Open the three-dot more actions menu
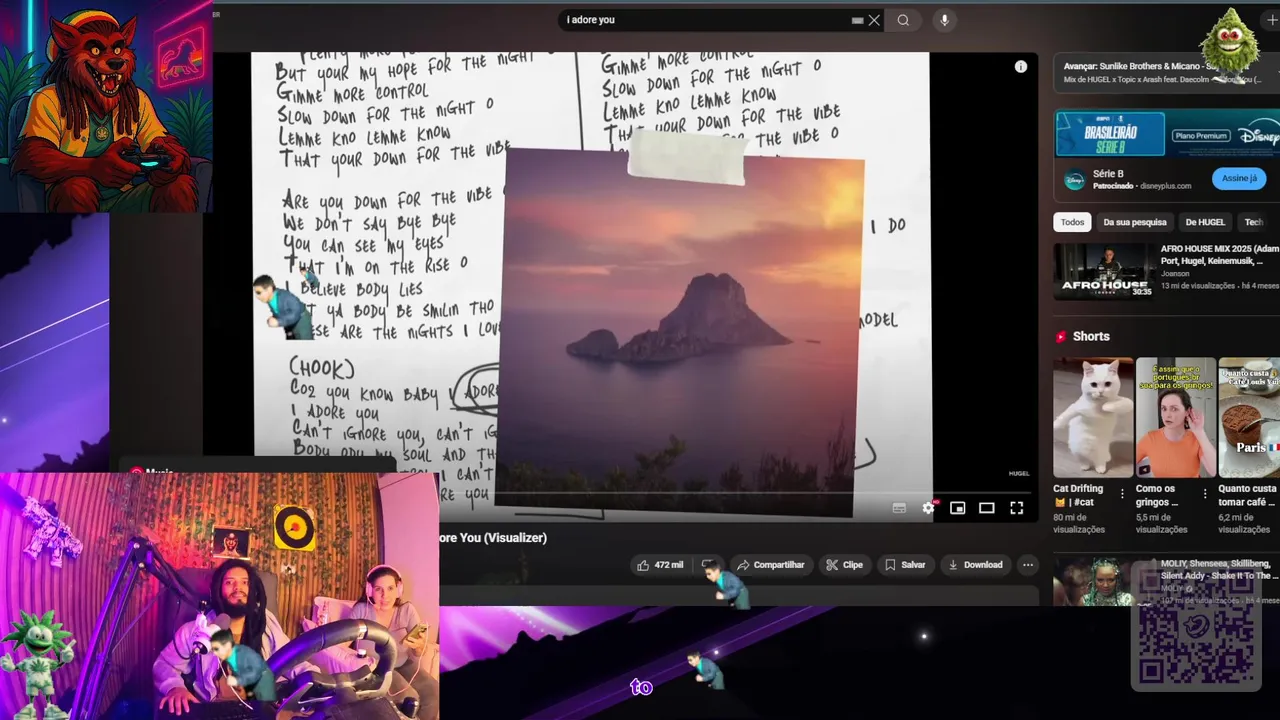Image resolution: width=1280 pixels, height=720 pixels. [x=1027, y=565]
